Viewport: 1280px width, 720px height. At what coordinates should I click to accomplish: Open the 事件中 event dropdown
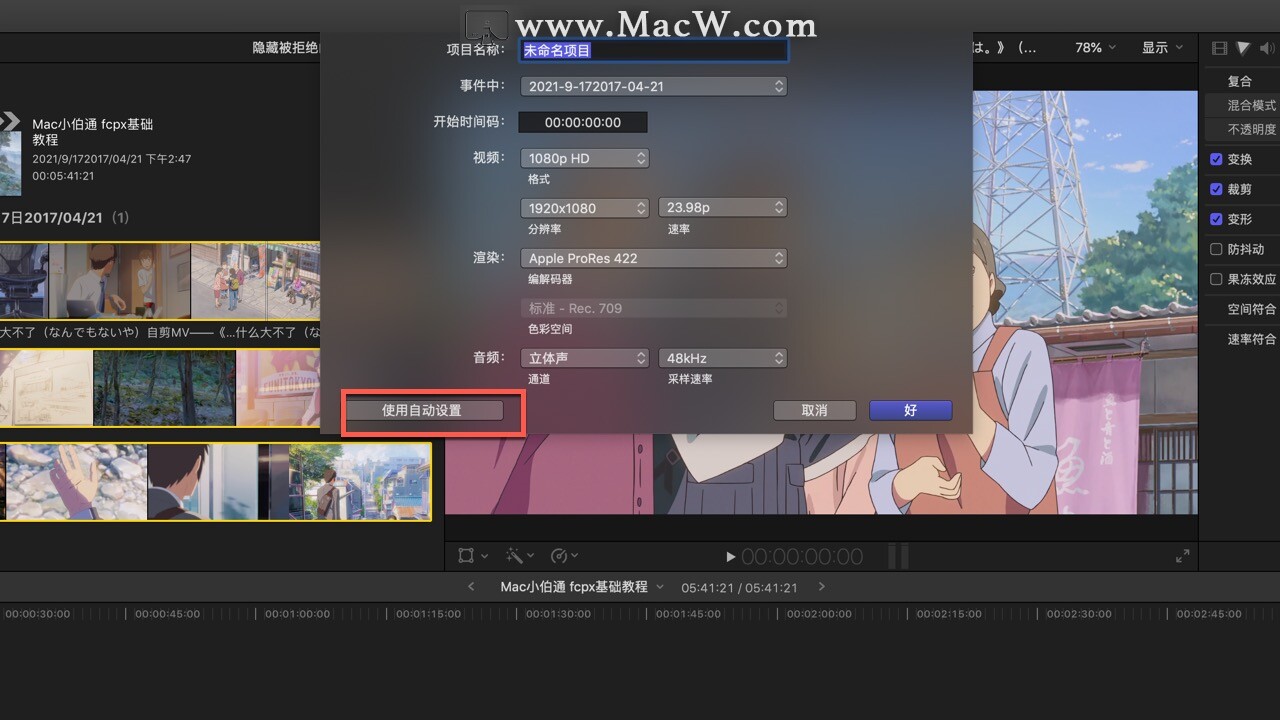point(654,87)
